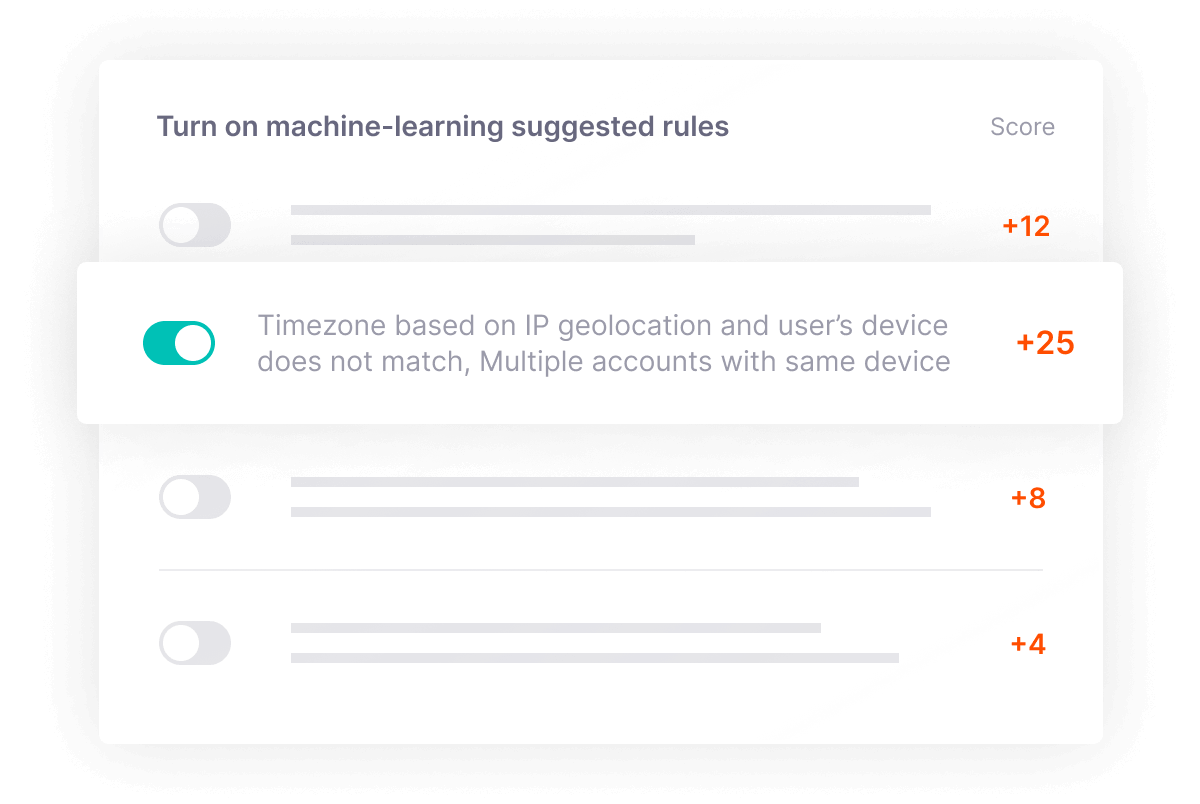The width and height of the screenshot is (1200, 804).
Task: Enable the bottom +4 rule toggle
Action: coord(195,643)
